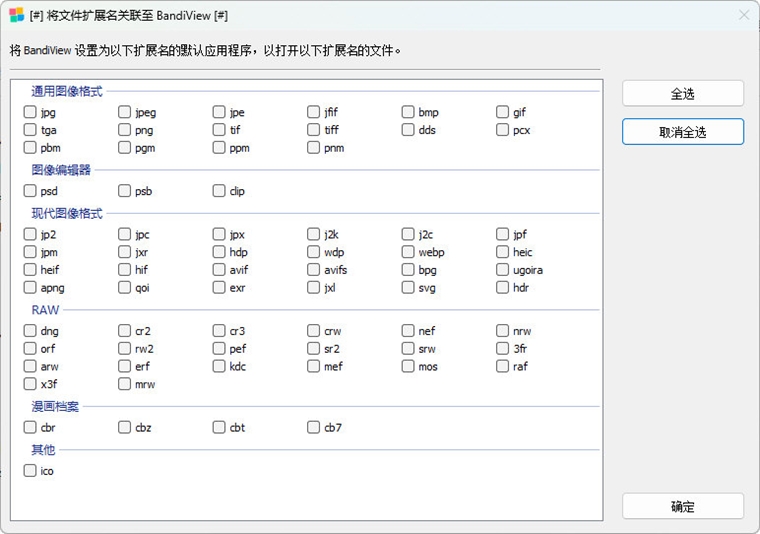Toggle the clip format checkbox
The width and height of the screenshot is (760, 534).
pyautogui.click(x=219, y=191)
